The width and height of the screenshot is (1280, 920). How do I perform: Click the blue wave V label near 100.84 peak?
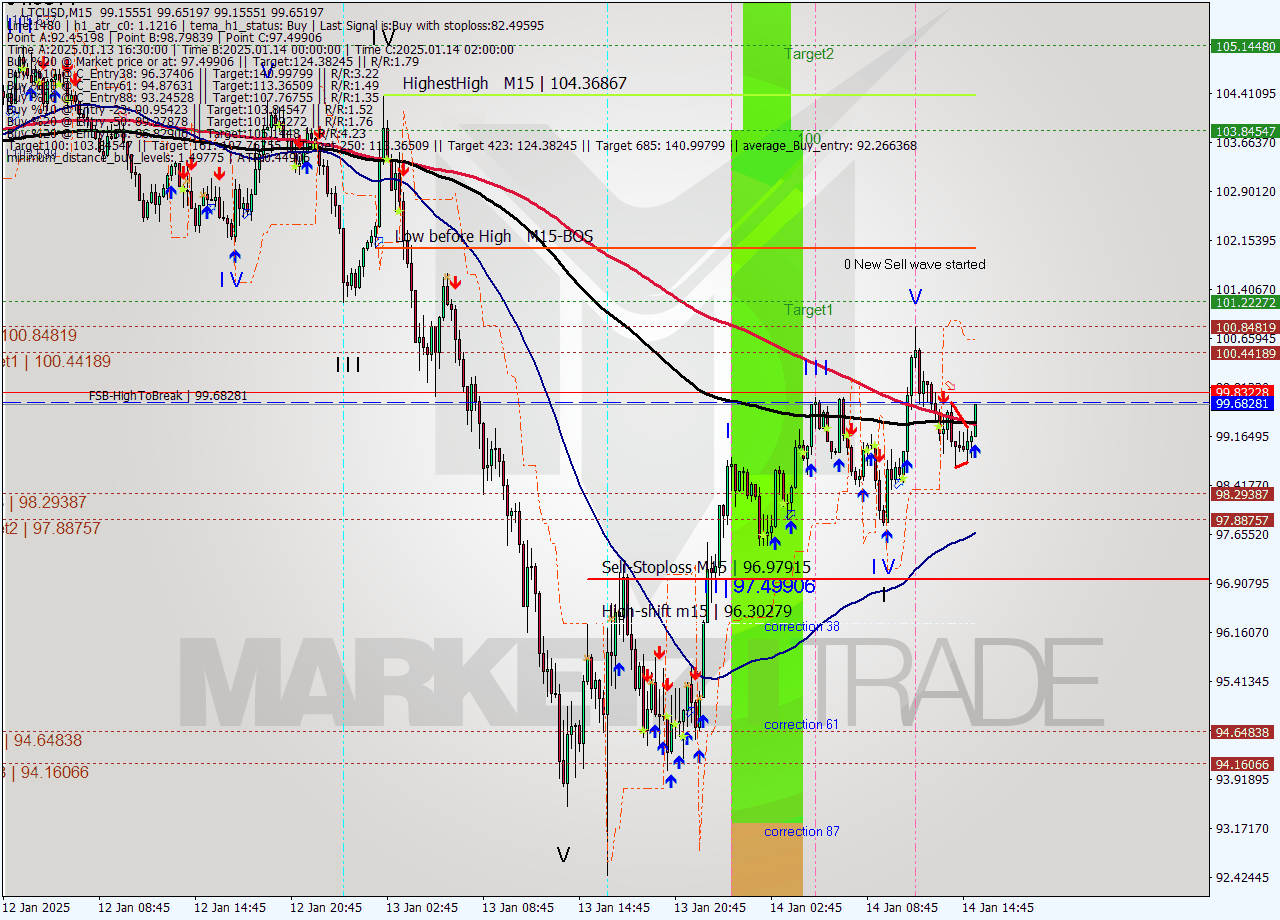pyautogui.click(x=915, y=296)
